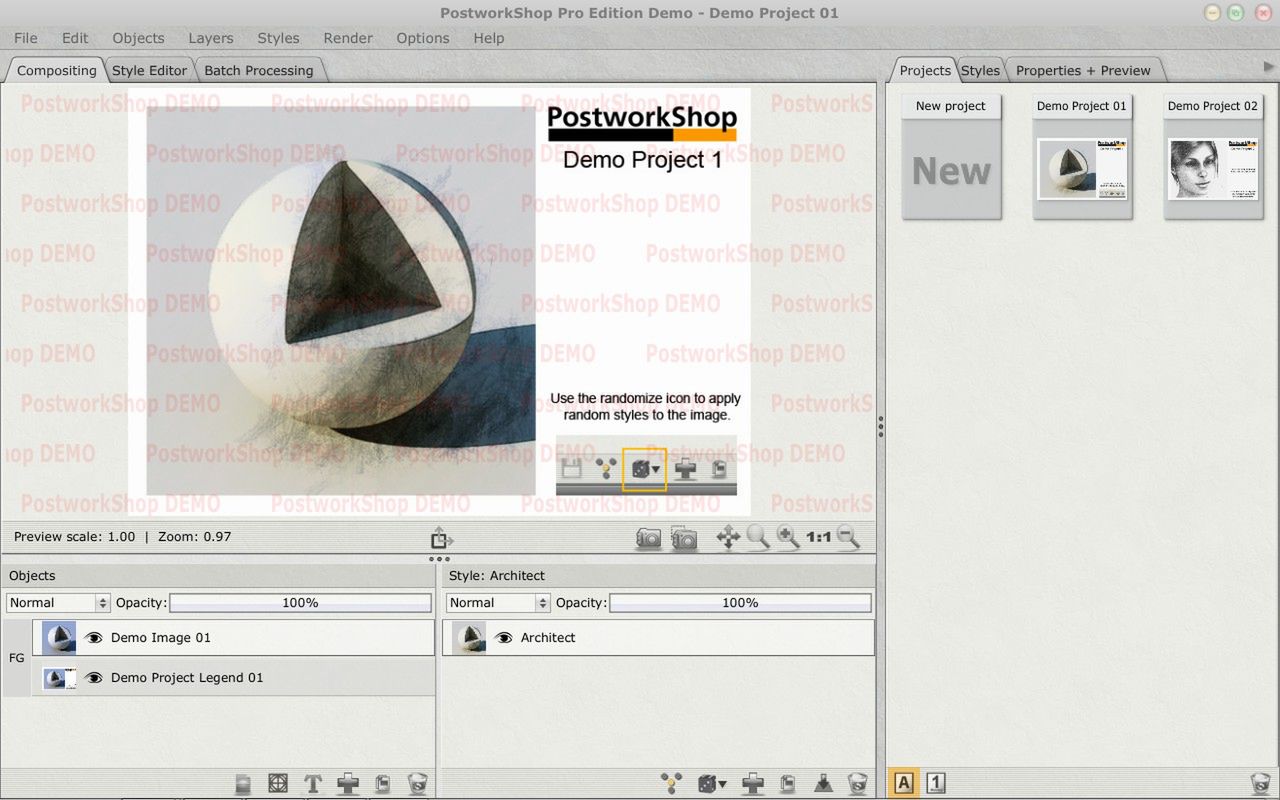The image size is (1280, 800).
Task: Set zoom to 1:1
Action: pos(819,538)
